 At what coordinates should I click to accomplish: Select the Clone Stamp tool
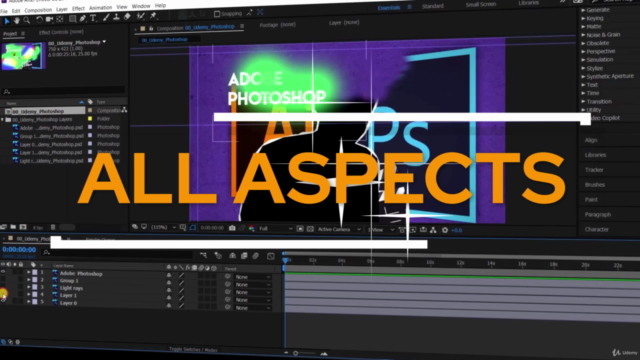coord(116,17)
